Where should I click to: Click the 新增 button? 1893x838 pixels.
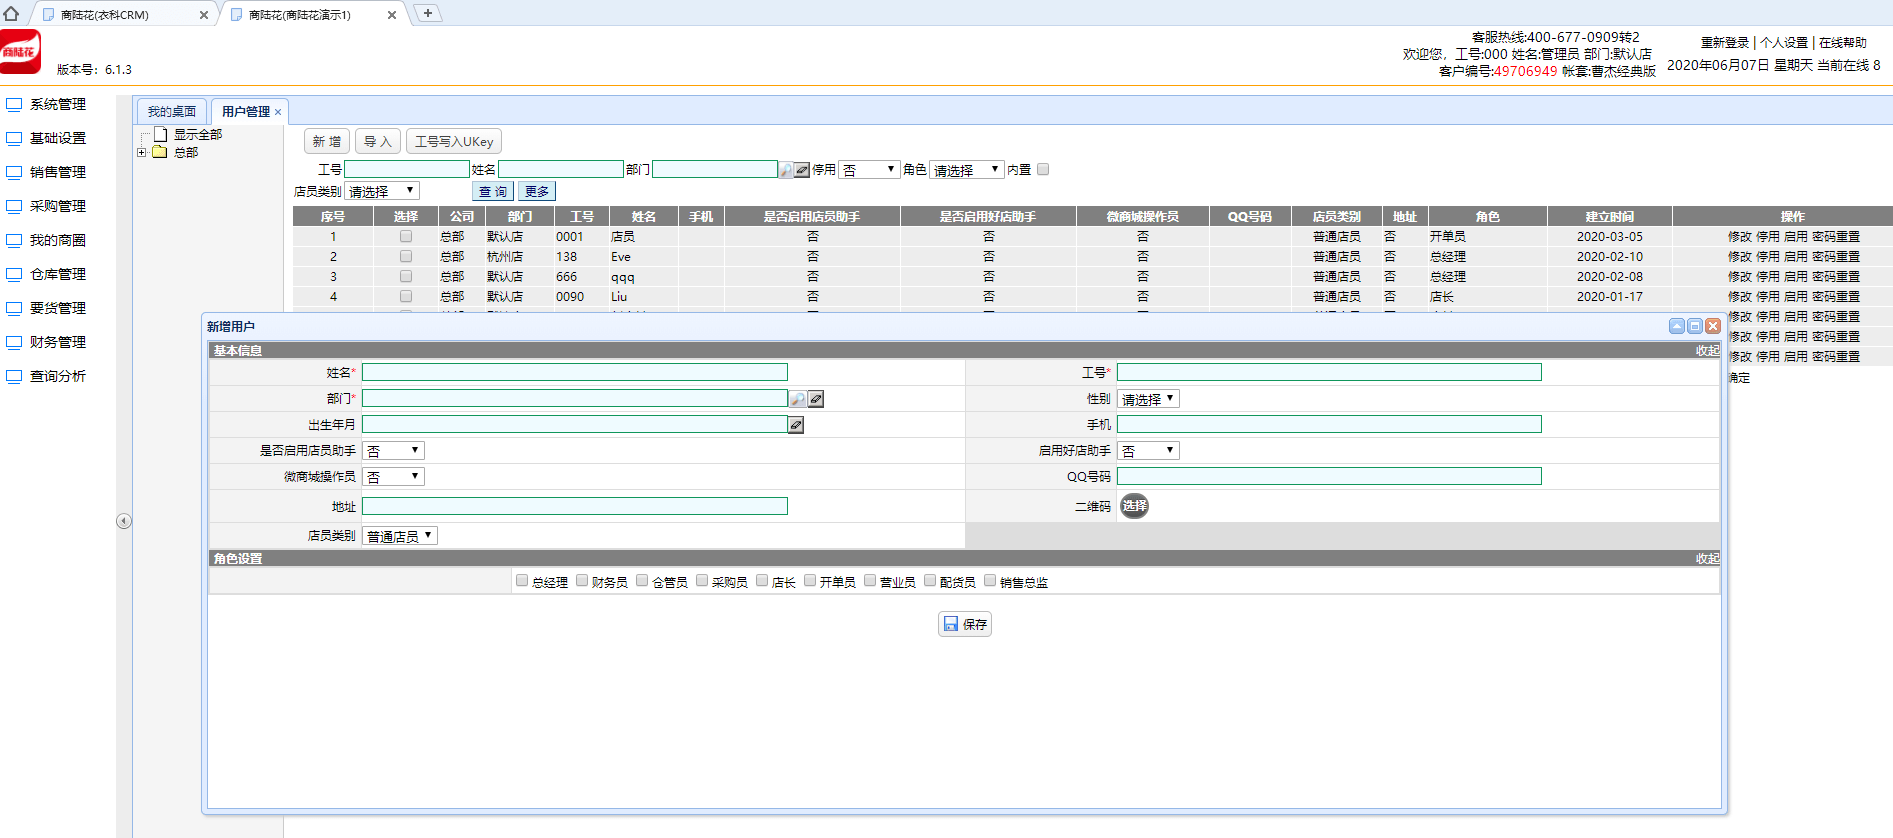327,141
